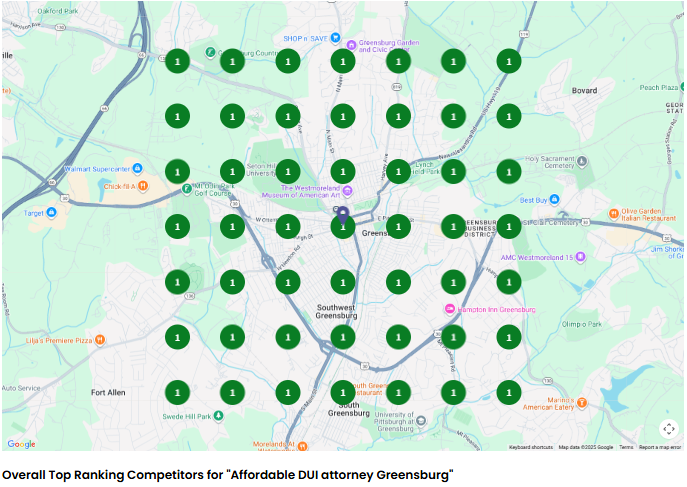Viewport: 687px width, 487px height.
Task: Open University of Pittsburgh at Greensburg marker
Action: coord(421,421)
